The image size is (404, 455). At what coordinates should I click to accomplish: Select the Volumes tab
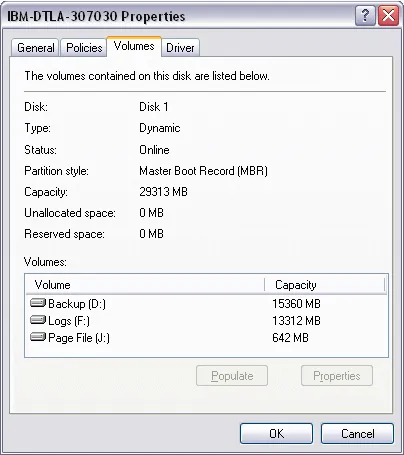click(x=134, y=46)
